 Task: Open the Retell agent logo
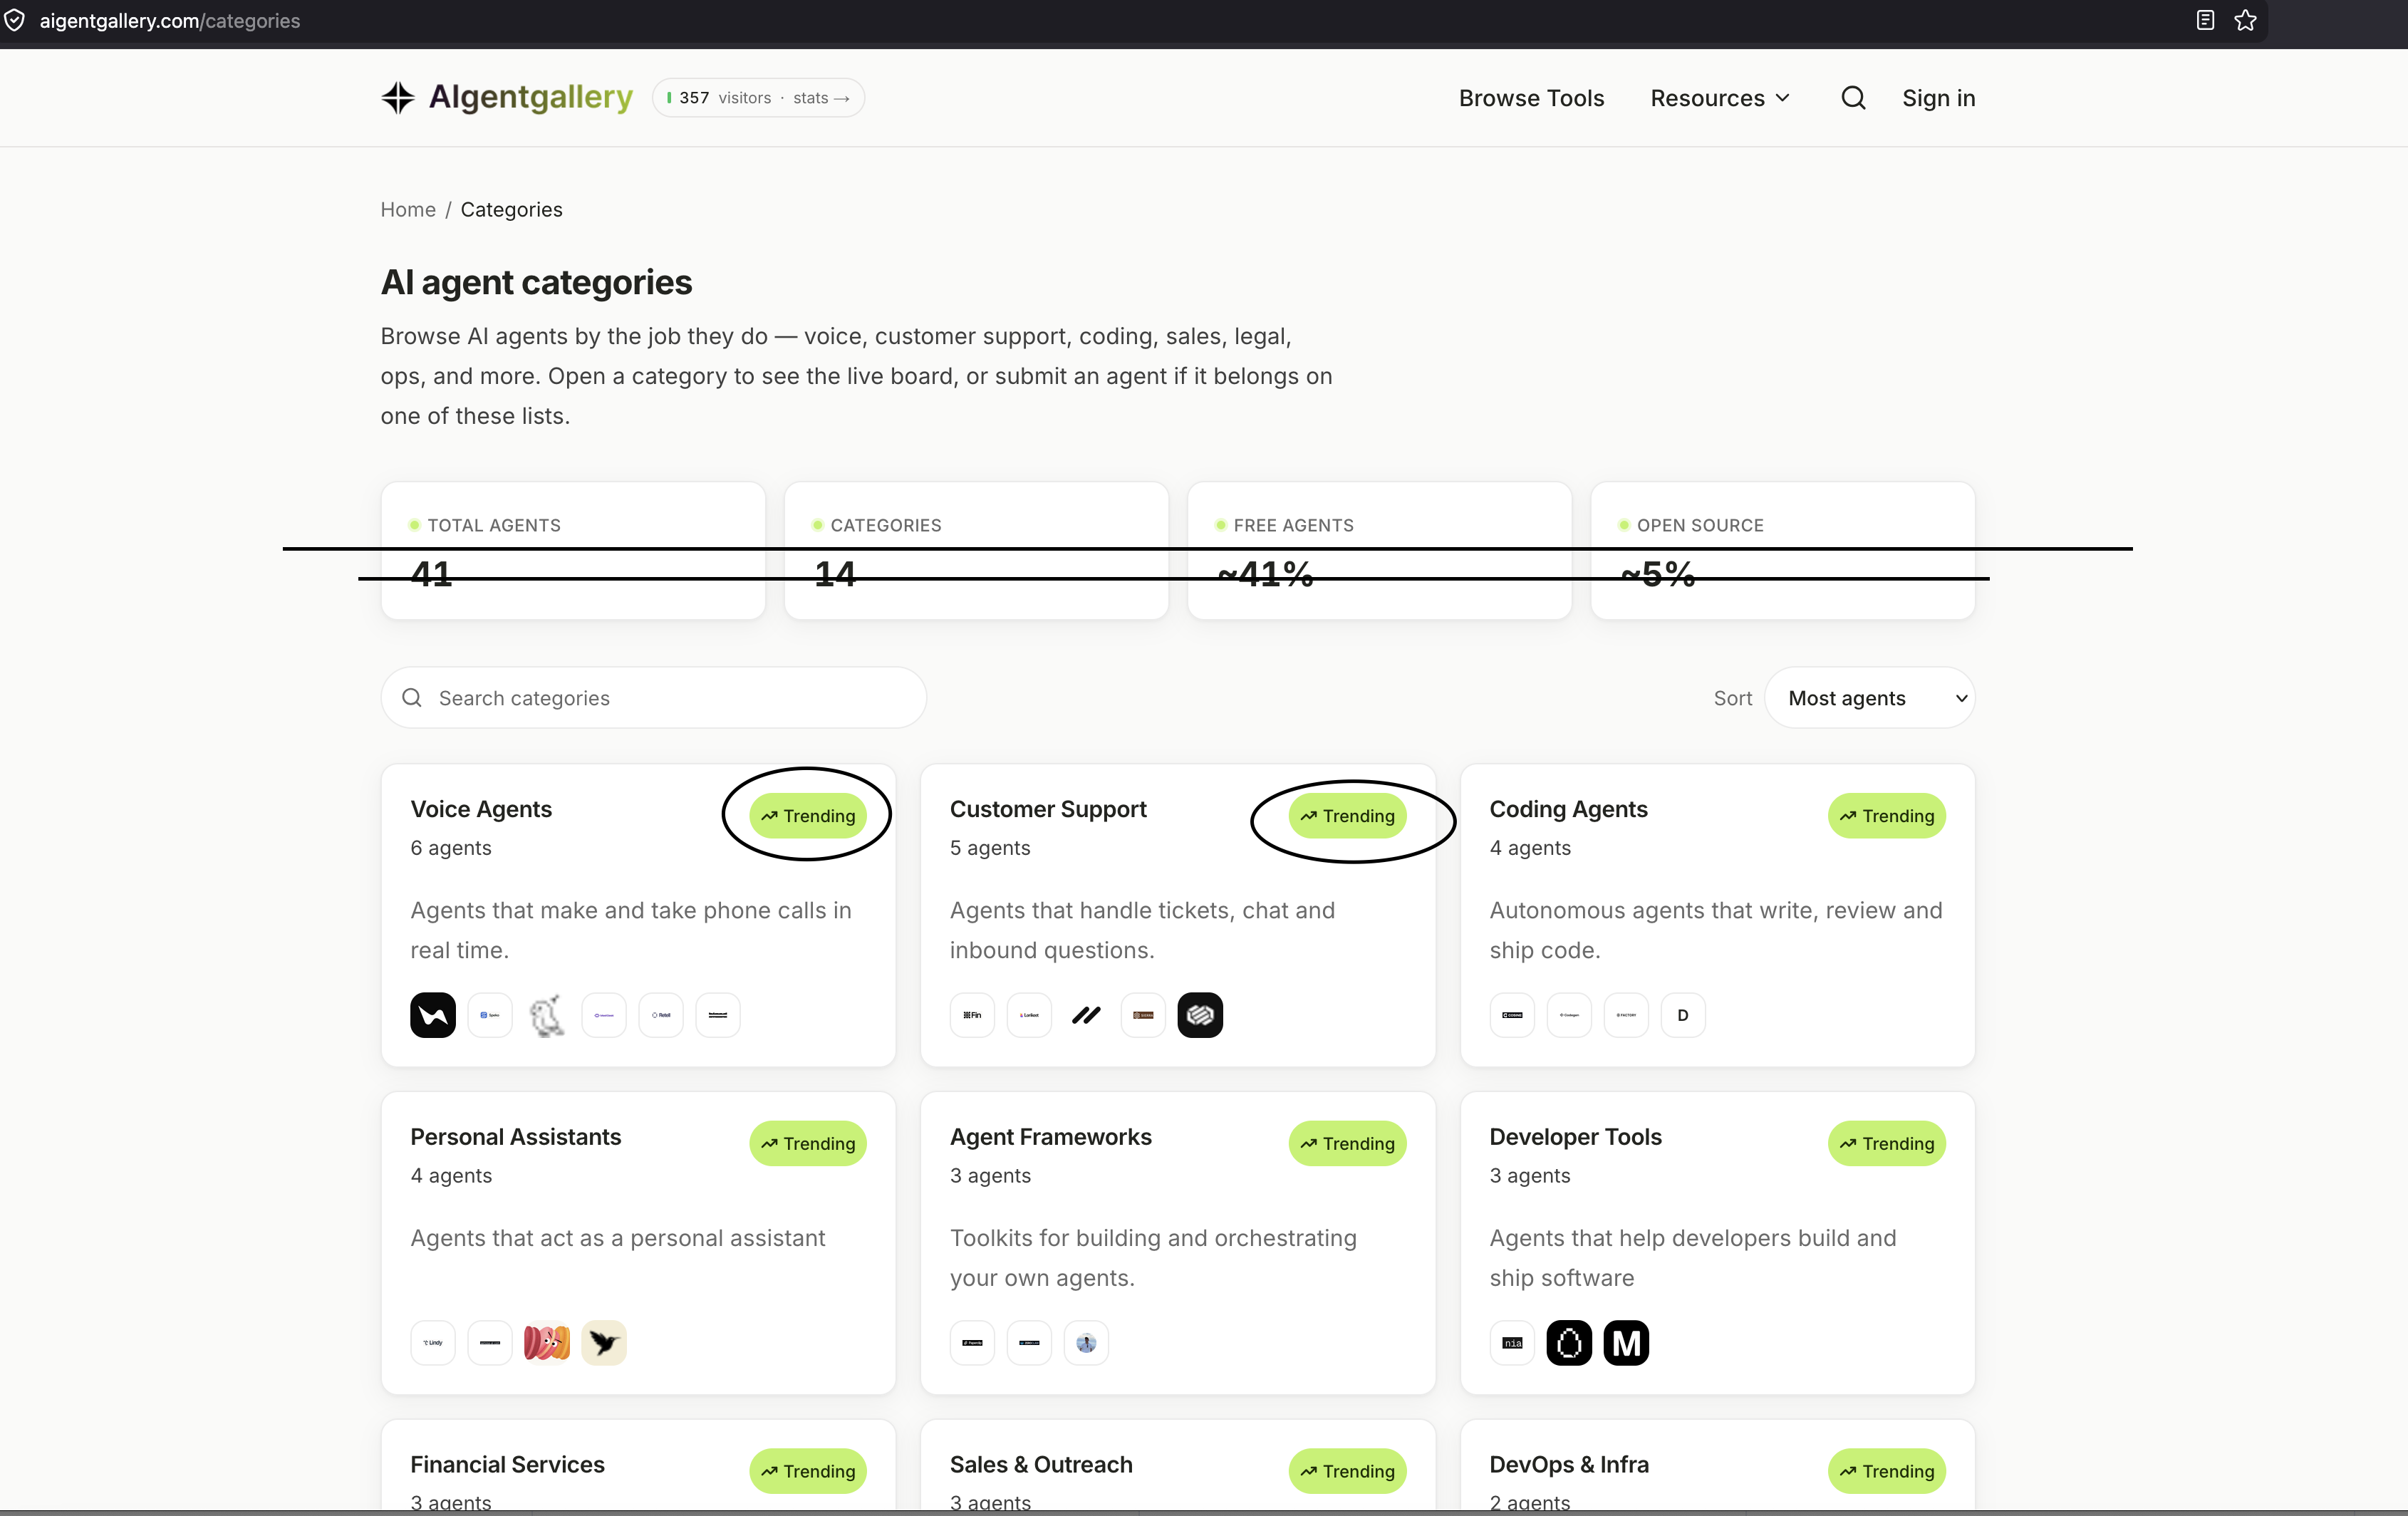point(661,1015)
